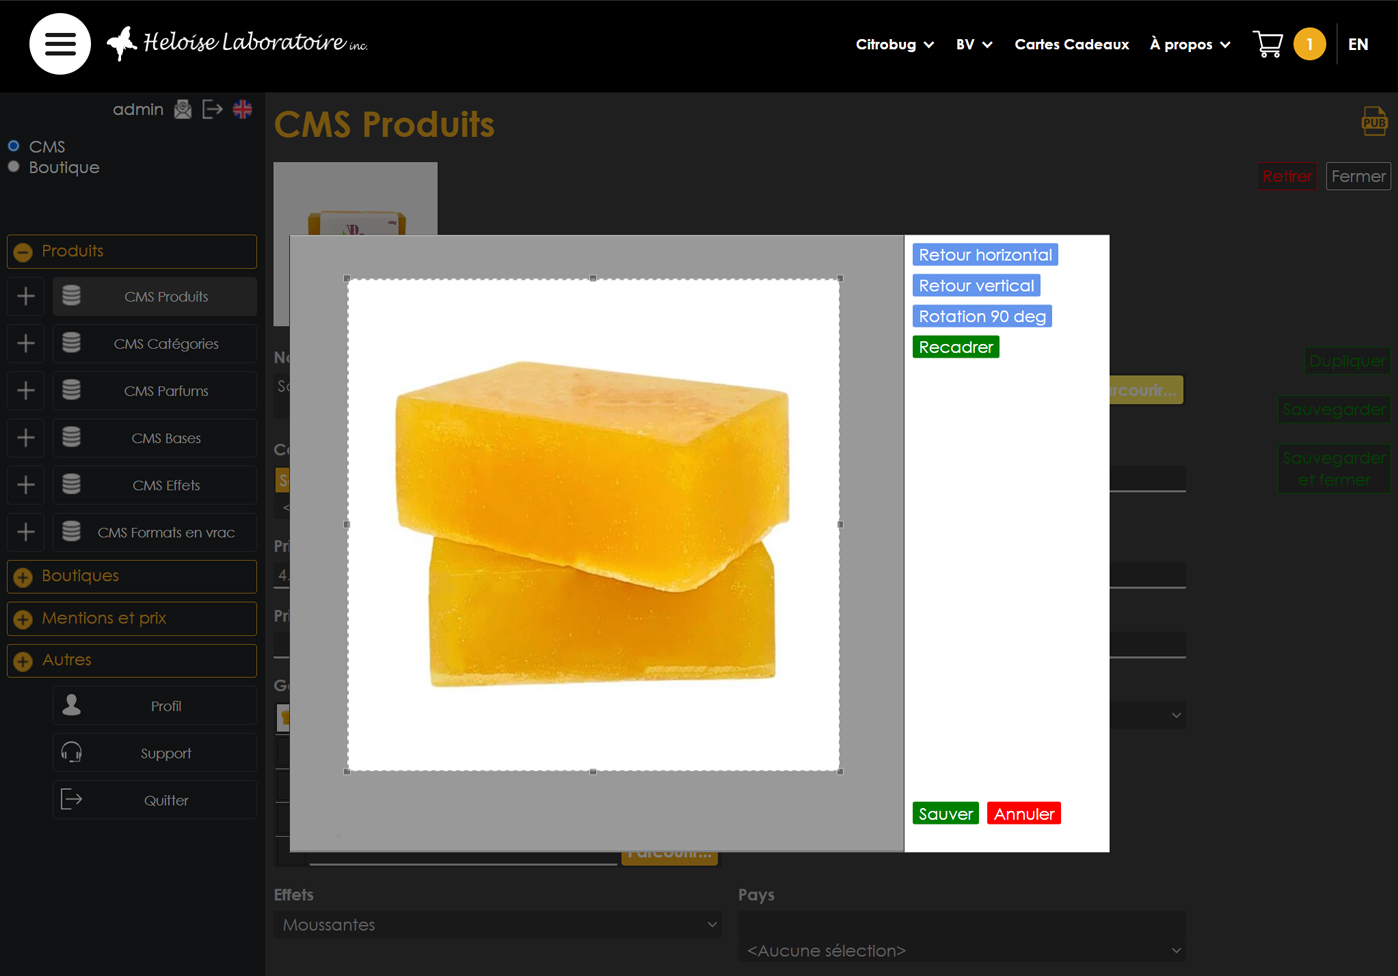The width and height of the screenshot is (1398, 976).
Task: Click the soap image in crop area
Action: pos(593,525)
